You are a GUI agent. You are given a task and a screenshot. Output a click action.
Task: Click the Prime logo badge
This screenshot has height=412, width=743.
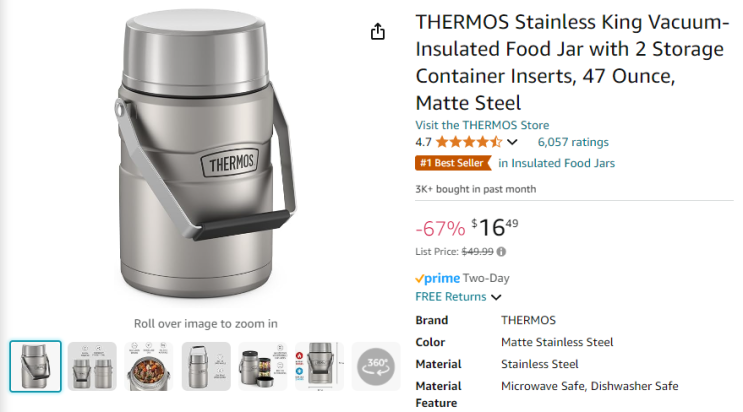point(437,278)
